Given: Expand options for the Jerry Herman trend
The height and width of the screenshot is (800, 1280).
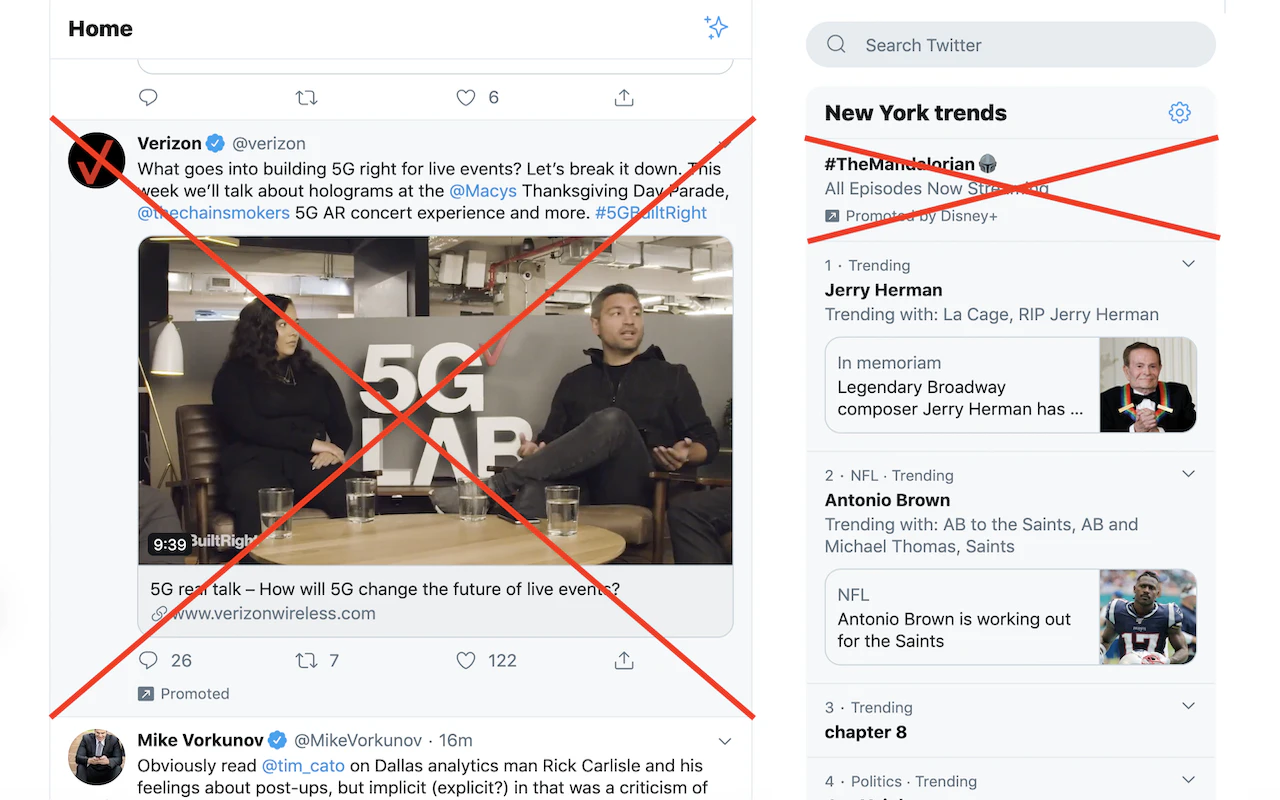Looking at the screenshot, I should [x=1187, y=263].
